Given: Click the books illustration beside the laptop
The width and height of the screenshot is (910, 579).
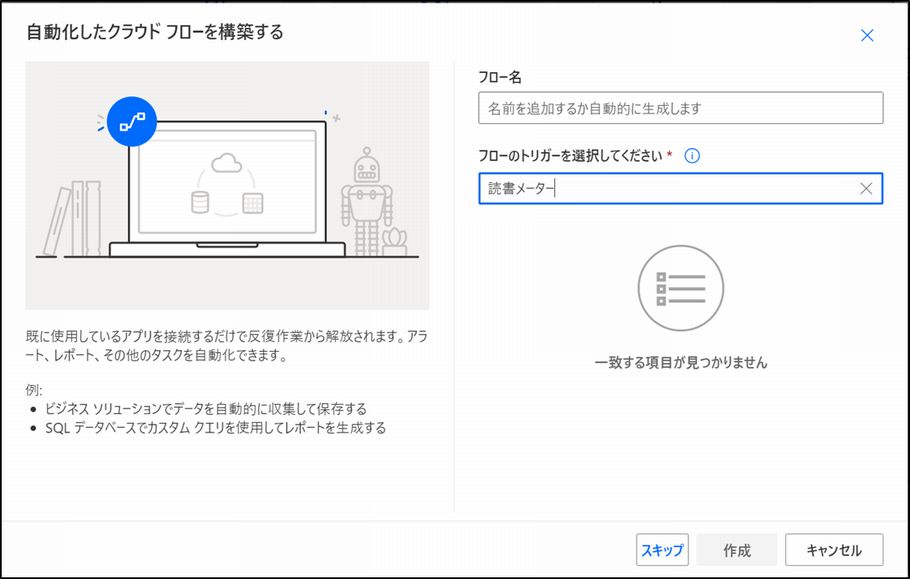Looking at the screenshot, I should [x=72, y=219].
